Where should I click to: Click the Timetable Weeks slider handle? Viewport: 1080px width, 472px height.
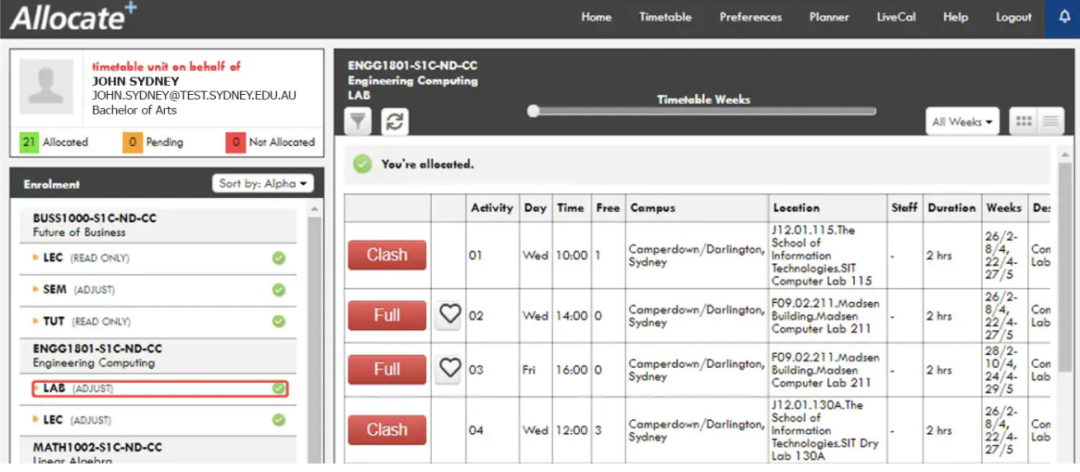pyautogui.click(x=532, y=111)
